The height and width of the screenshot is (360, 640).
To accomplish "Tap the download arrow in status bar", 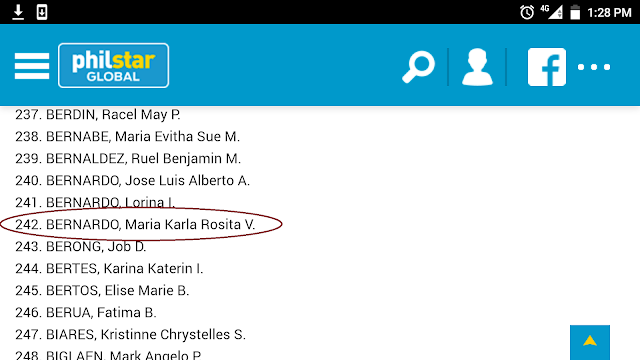I will [18, 12].
